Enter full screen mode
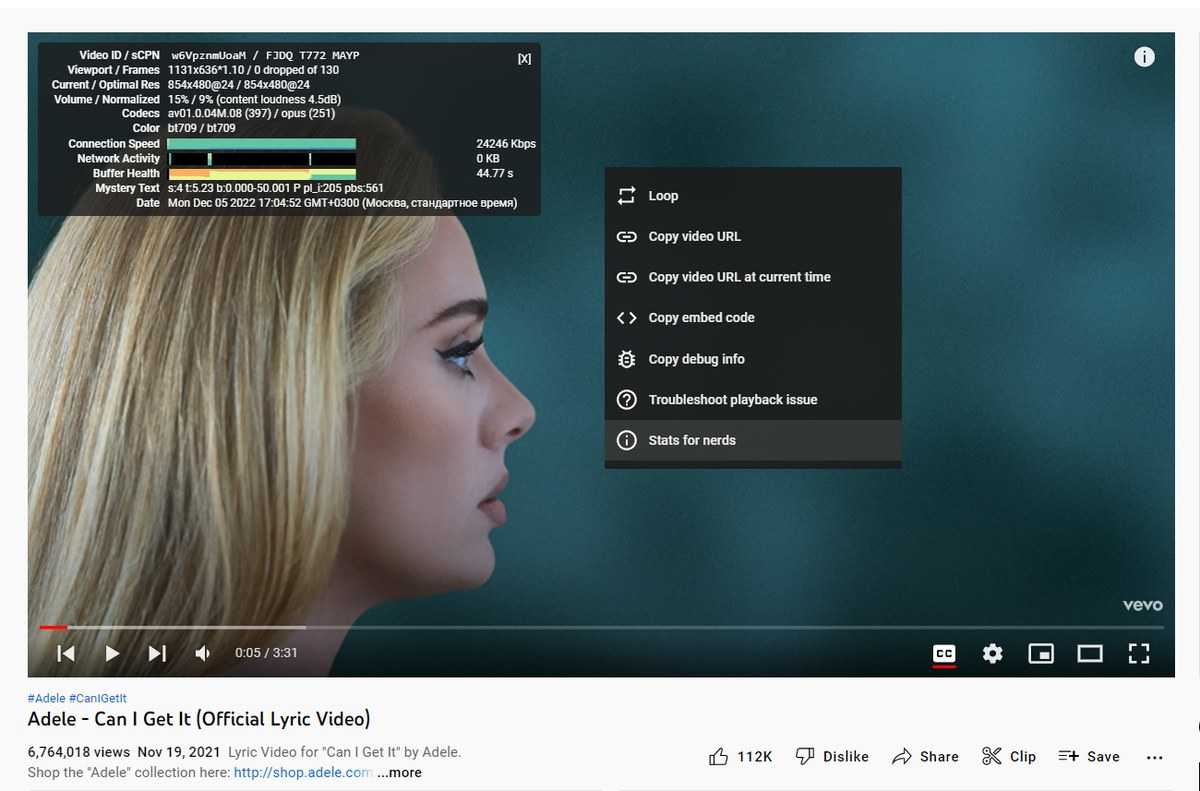Screen dimensions: 1200x791 (1138, 653)
